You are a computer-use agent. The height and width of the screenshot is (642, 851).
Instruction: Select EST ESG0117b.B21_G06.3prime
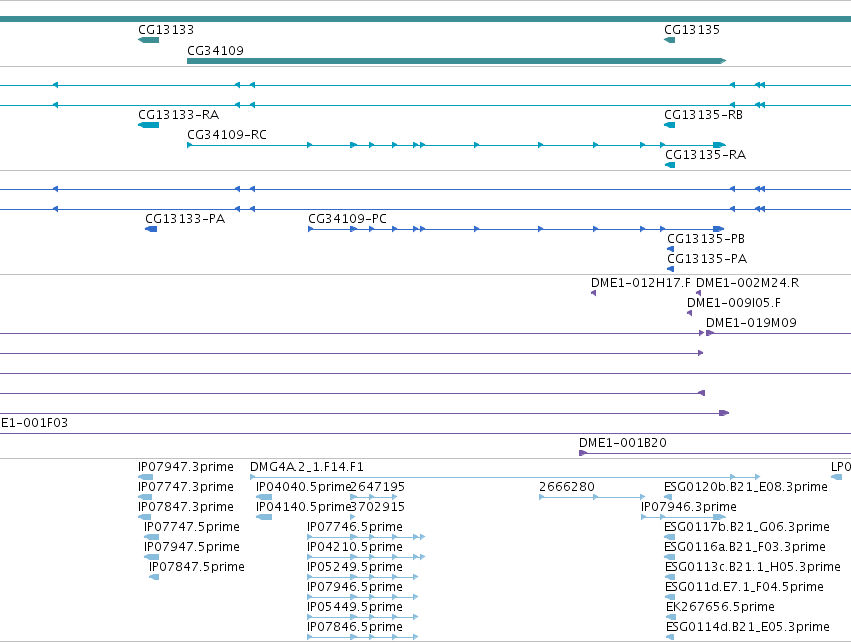pos(747,527)
